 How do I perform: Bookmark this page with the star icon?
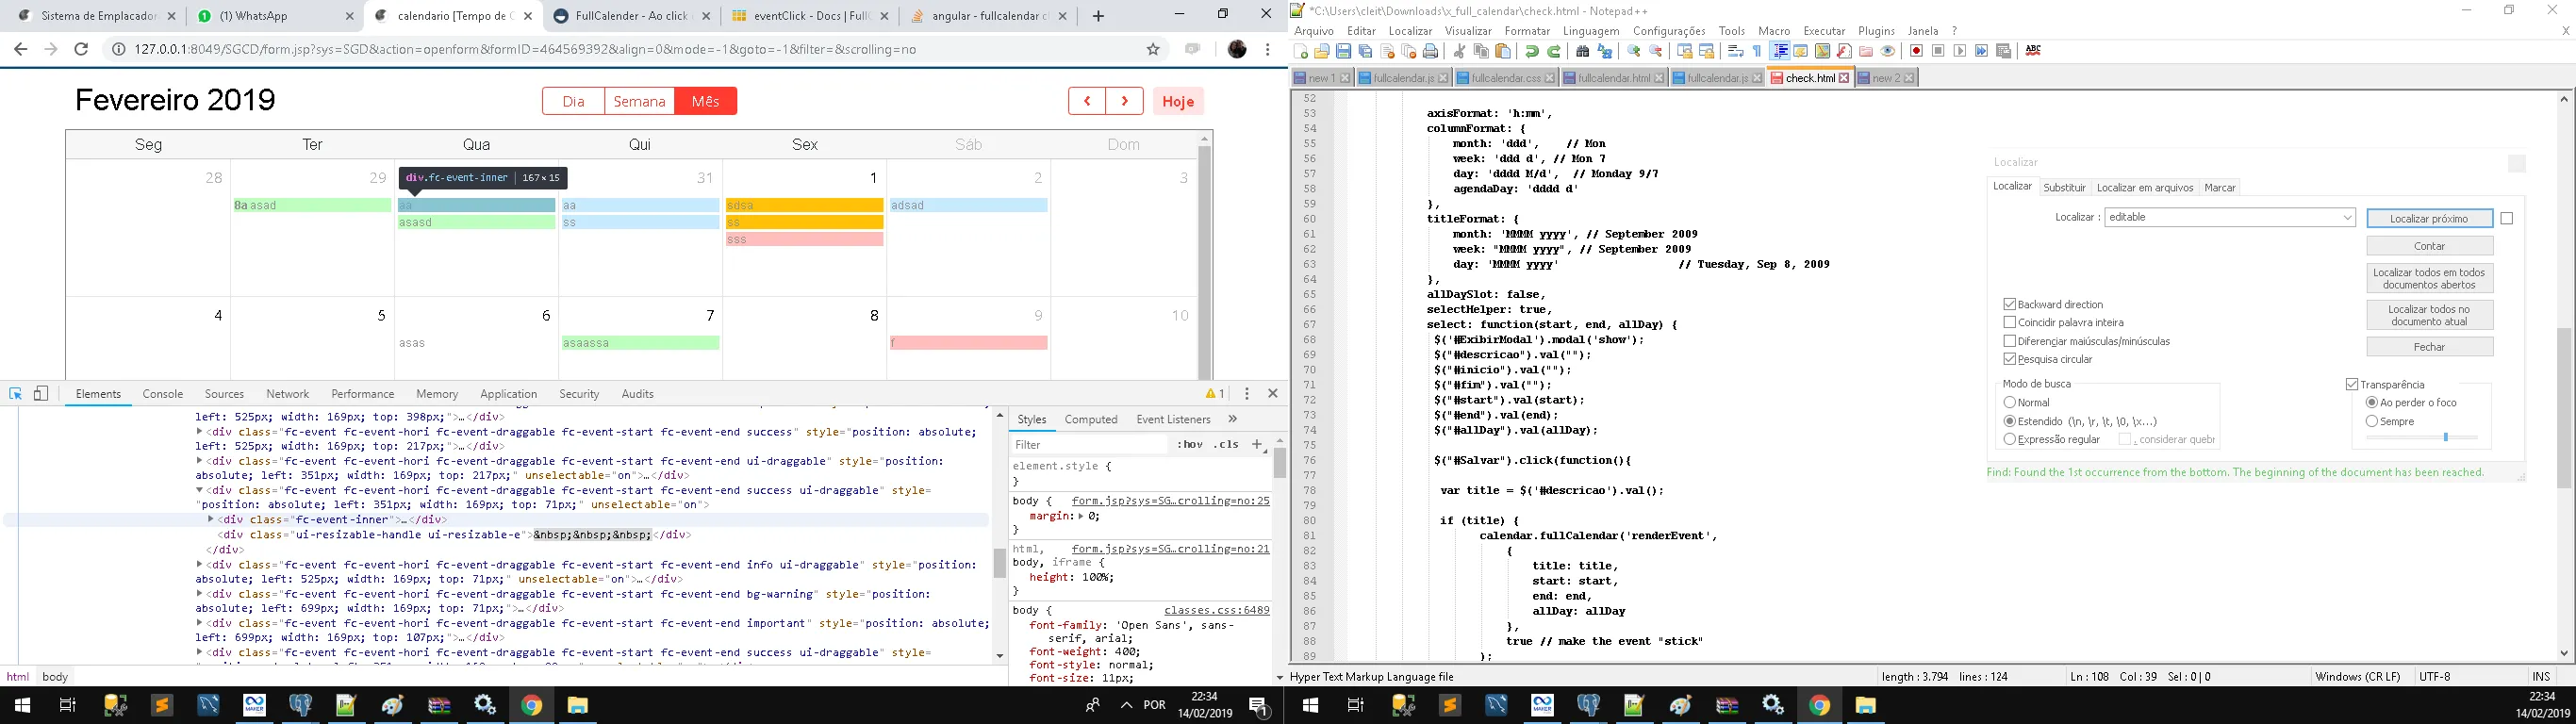pyautogui.click(x=1153, y=49)
